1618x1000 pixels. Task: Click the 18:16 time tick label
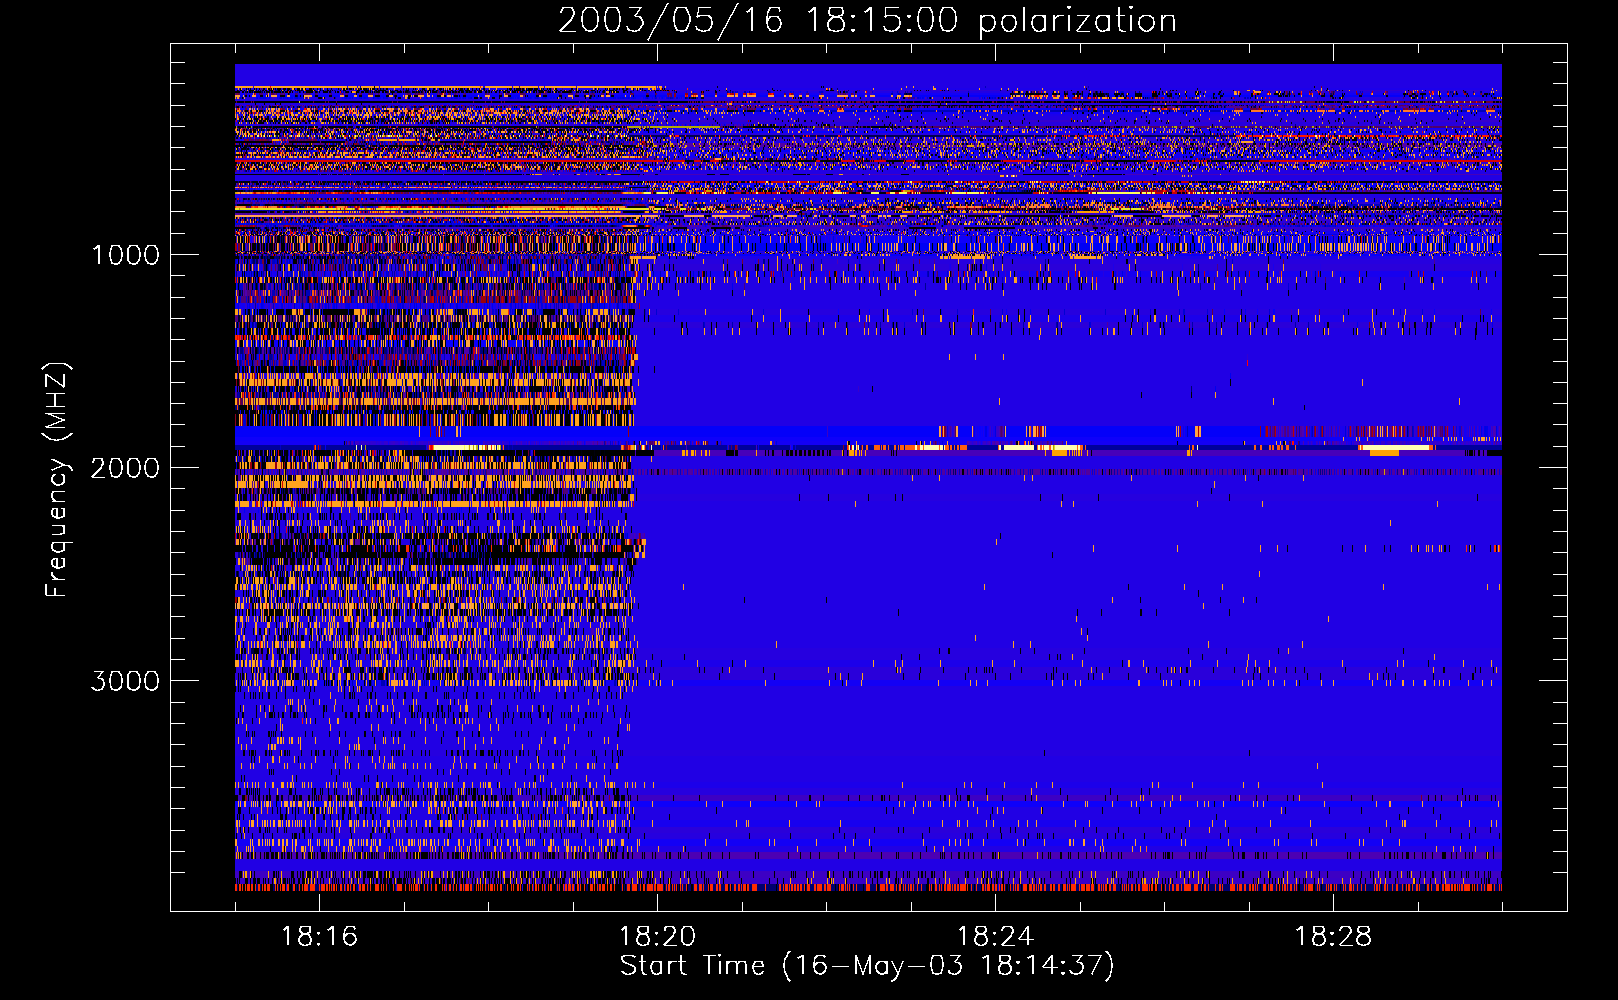(x=319, y=936)
